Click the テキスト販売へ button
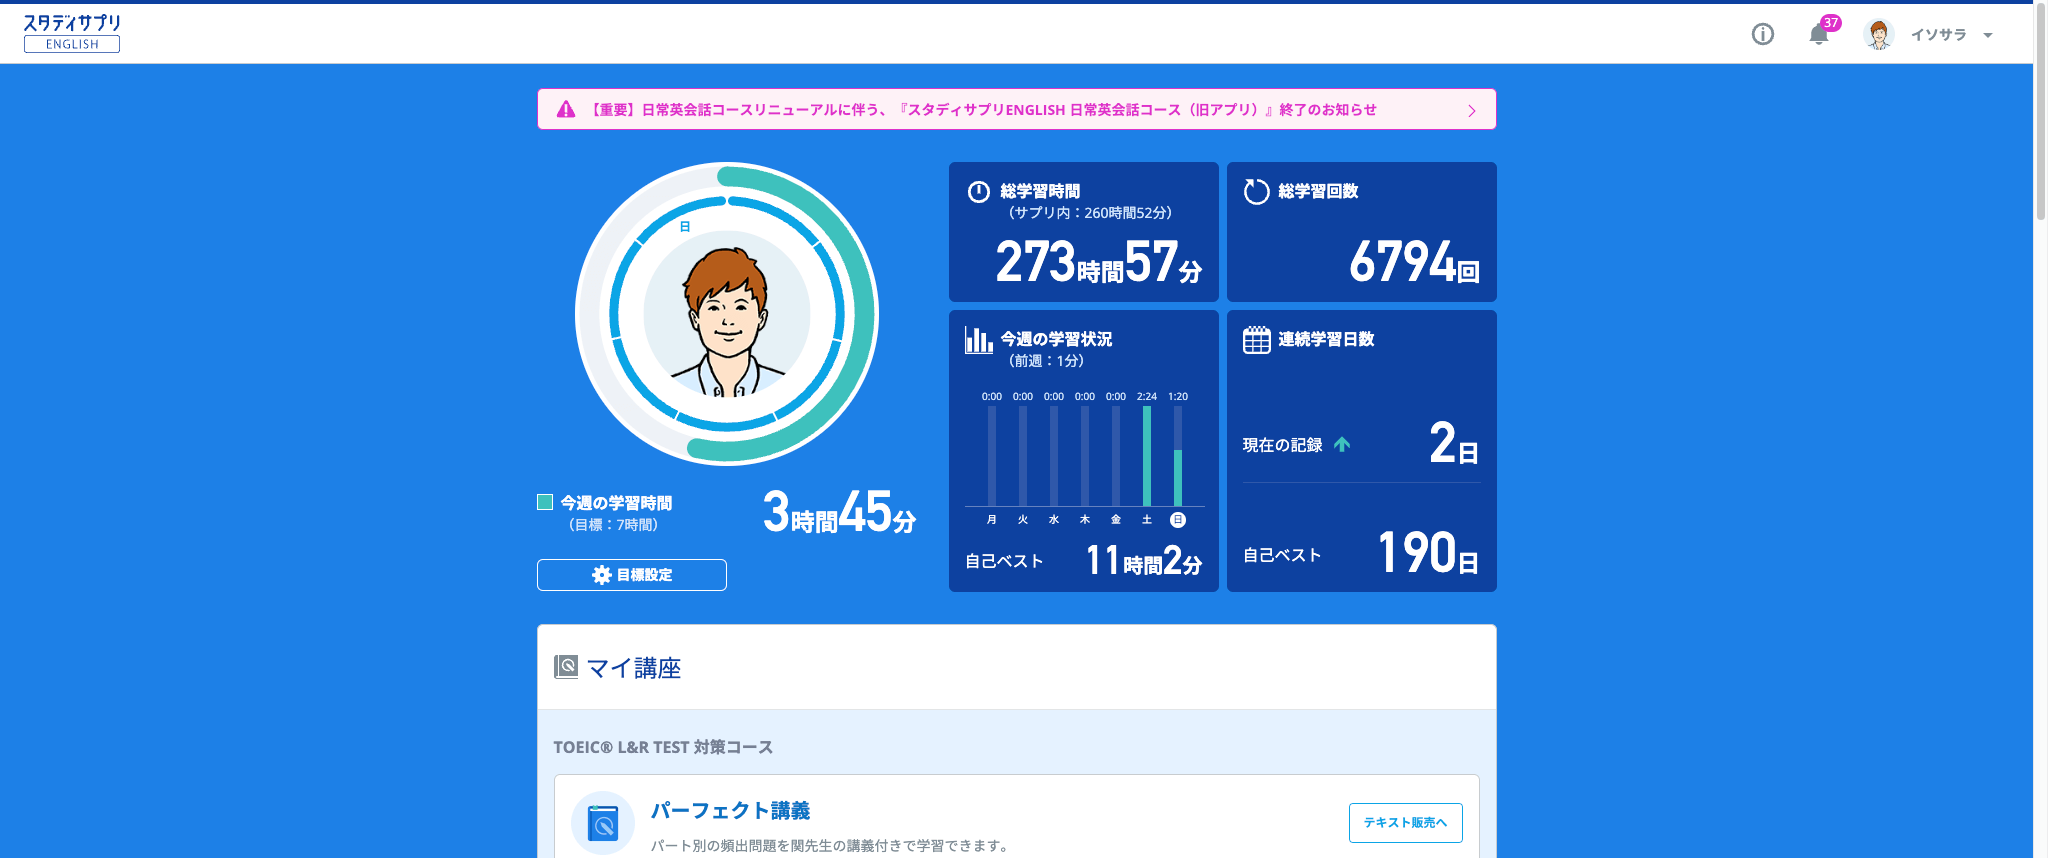The height and width of the screenshot is (858, 2048). tap(1405, 823)
